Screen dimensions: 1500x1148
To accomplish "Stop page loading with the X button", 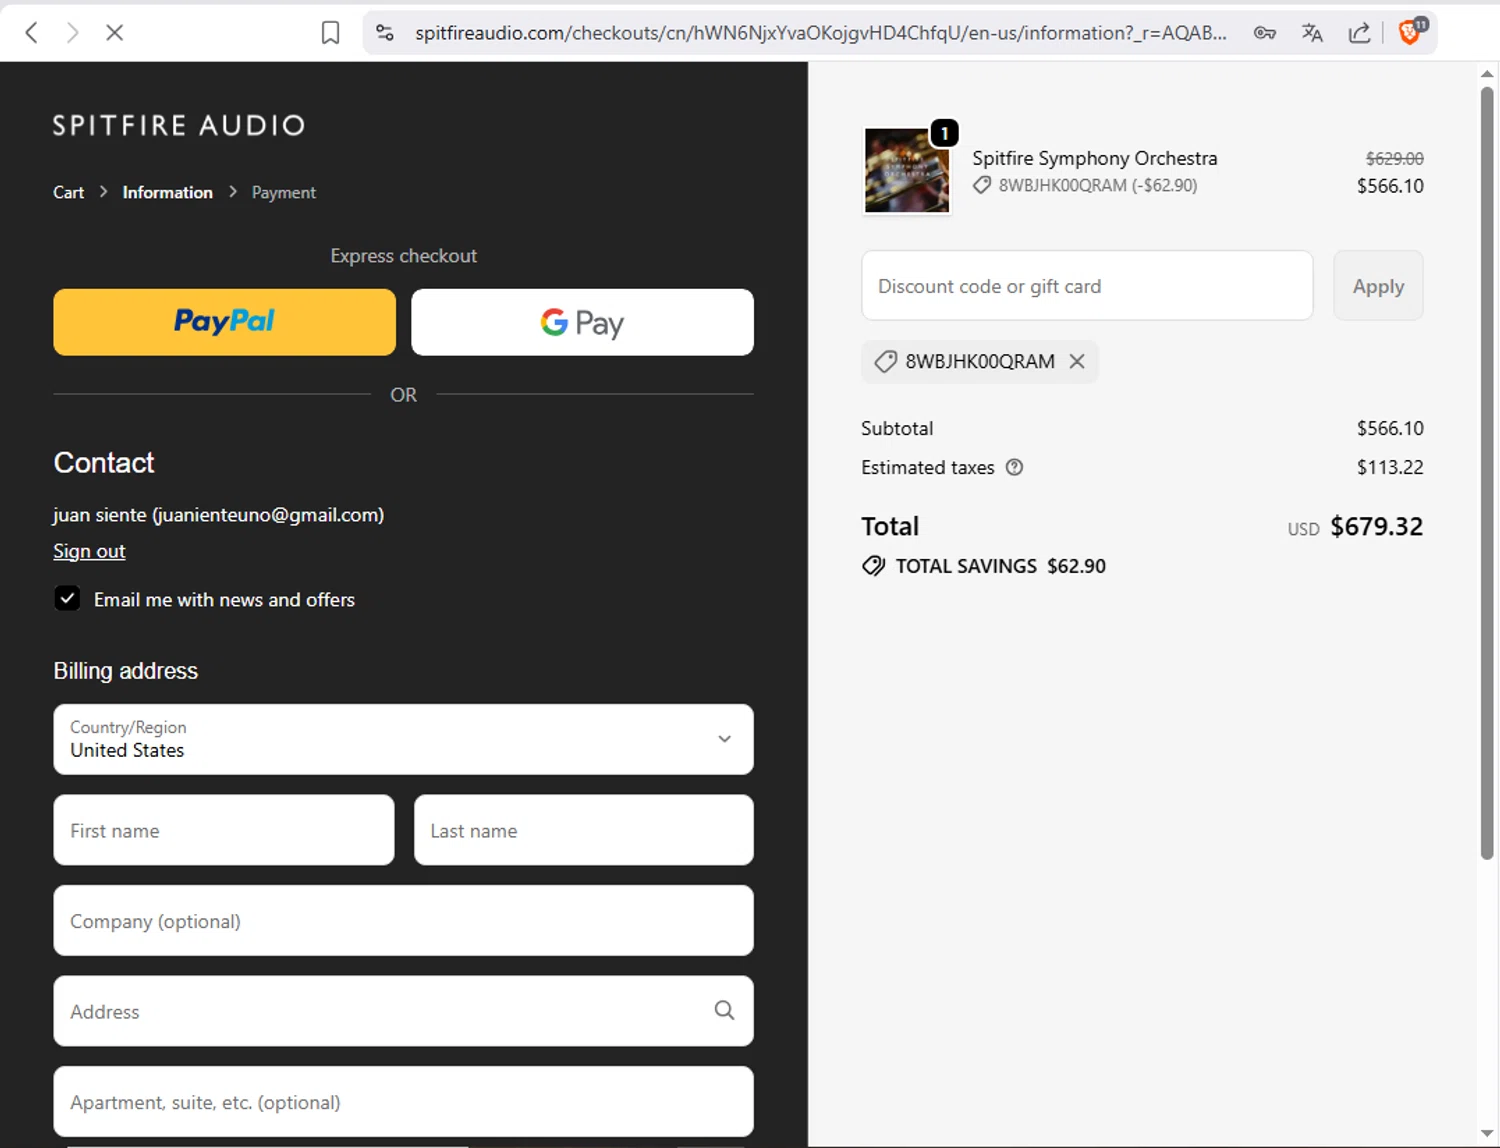I will tap(114, 33).
